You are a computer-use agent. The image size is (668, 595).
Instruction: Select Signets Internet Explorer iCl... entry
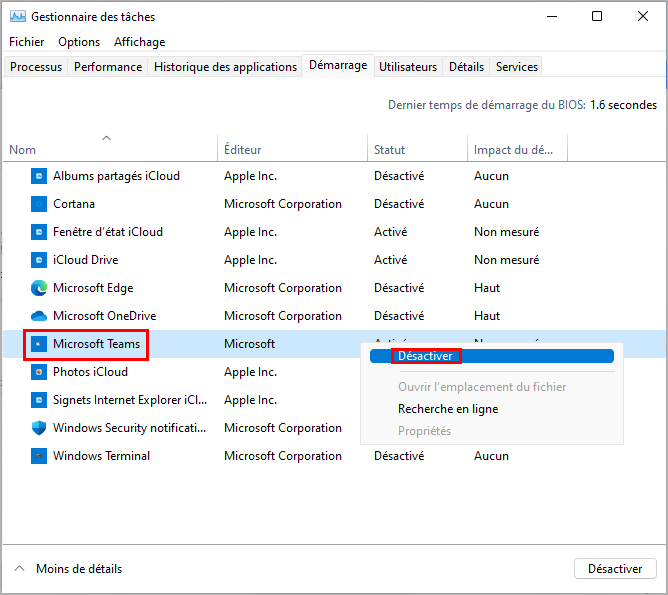tap(130, 400)
